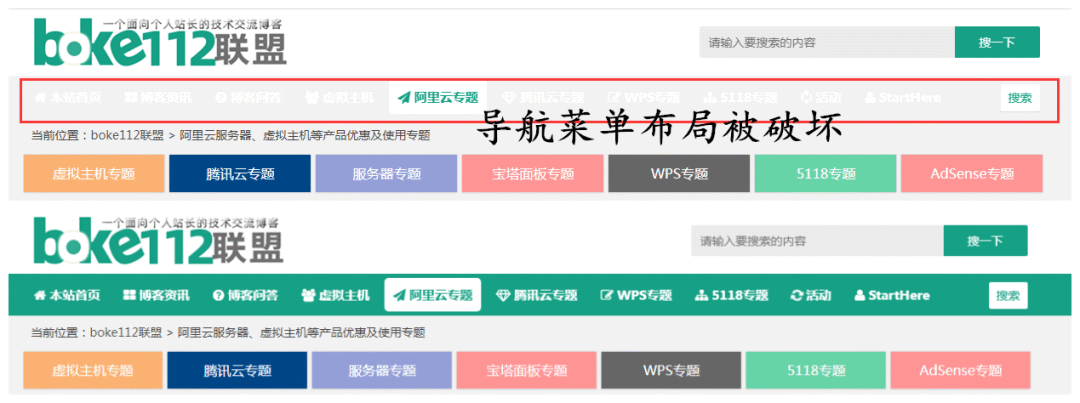
Task: Click the grid icon beside 博客资讯 in green bar
Action: (x=129, y=296)
